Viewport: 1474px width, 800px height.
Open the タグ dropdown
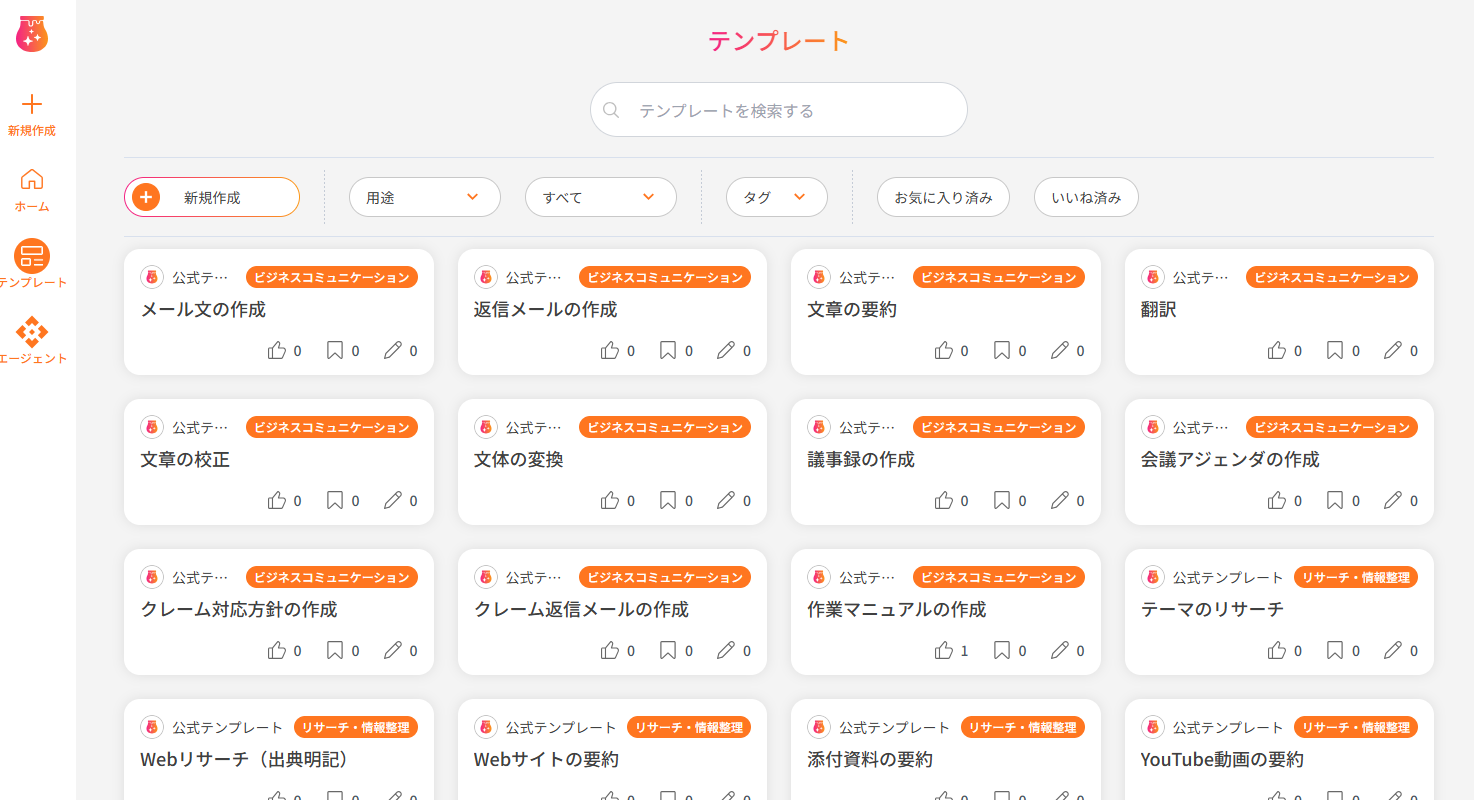tap(776, 197)
